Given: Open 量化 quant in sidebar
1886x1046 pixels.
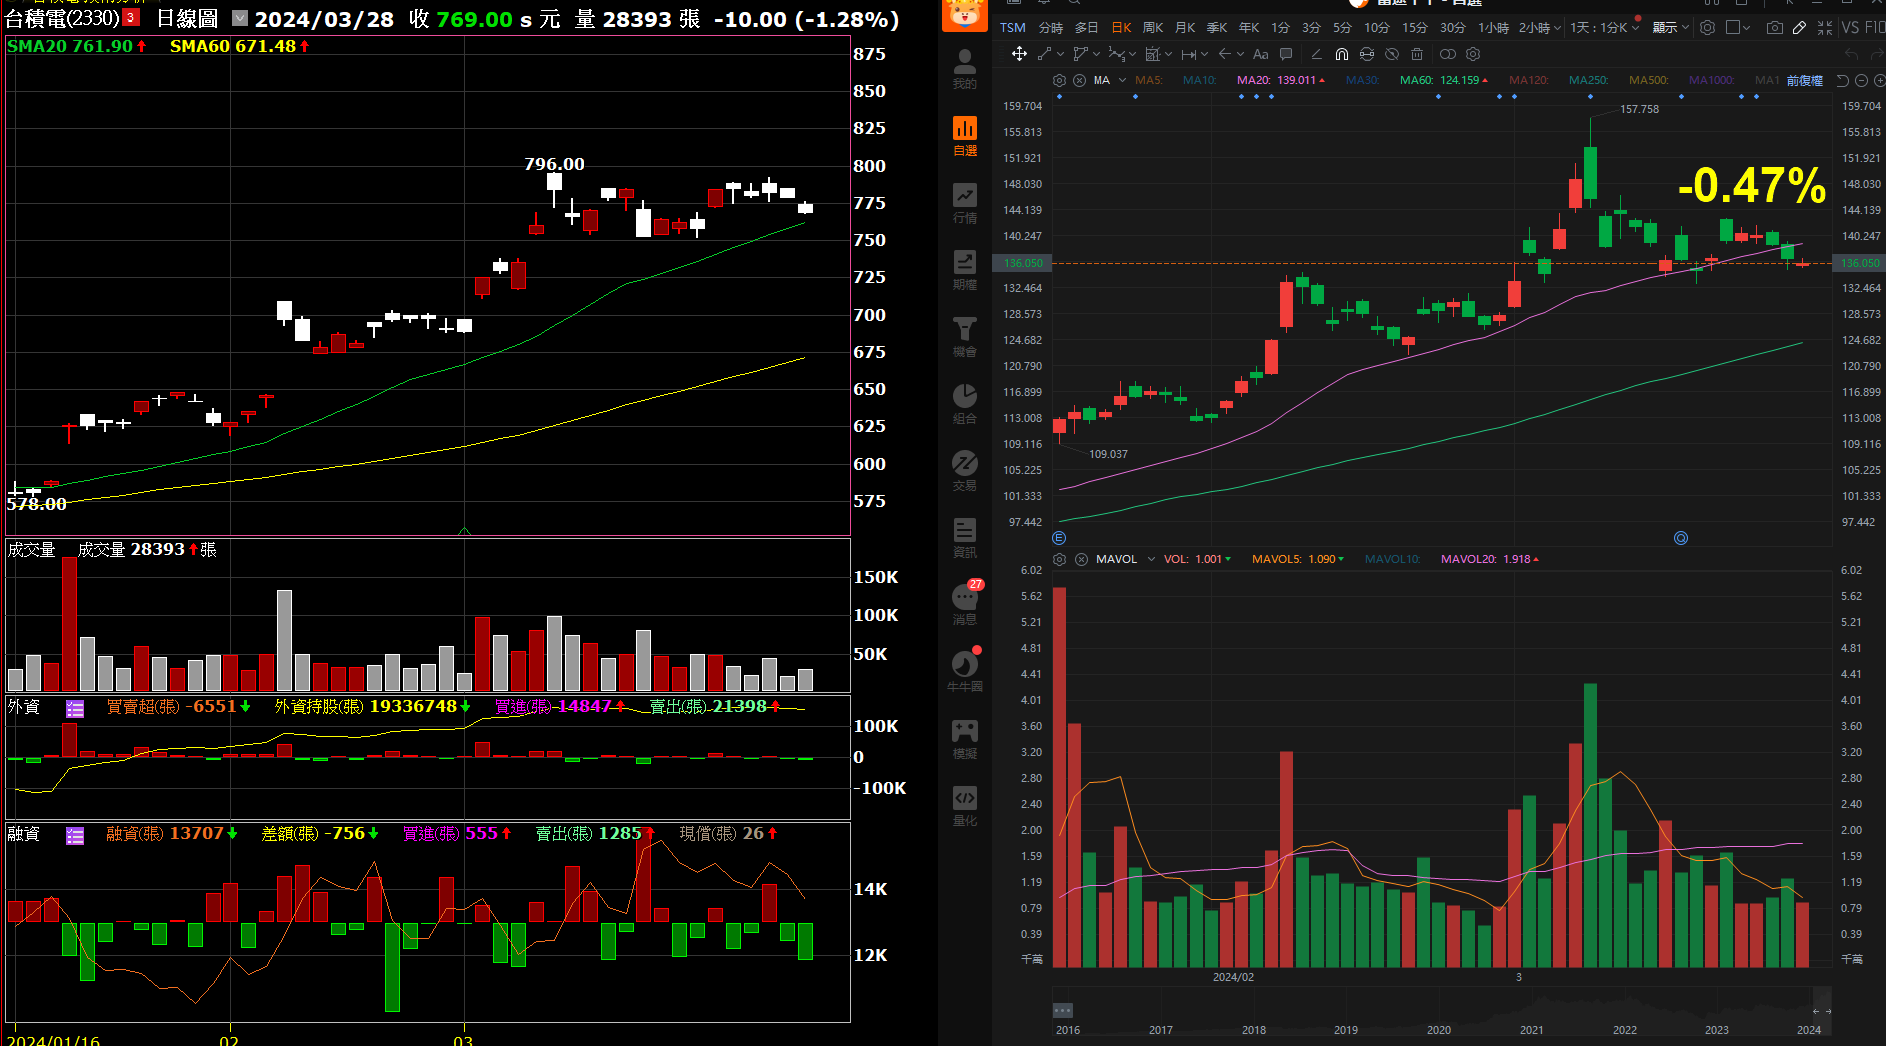Looking at the screenshot, I should [965, 807].
